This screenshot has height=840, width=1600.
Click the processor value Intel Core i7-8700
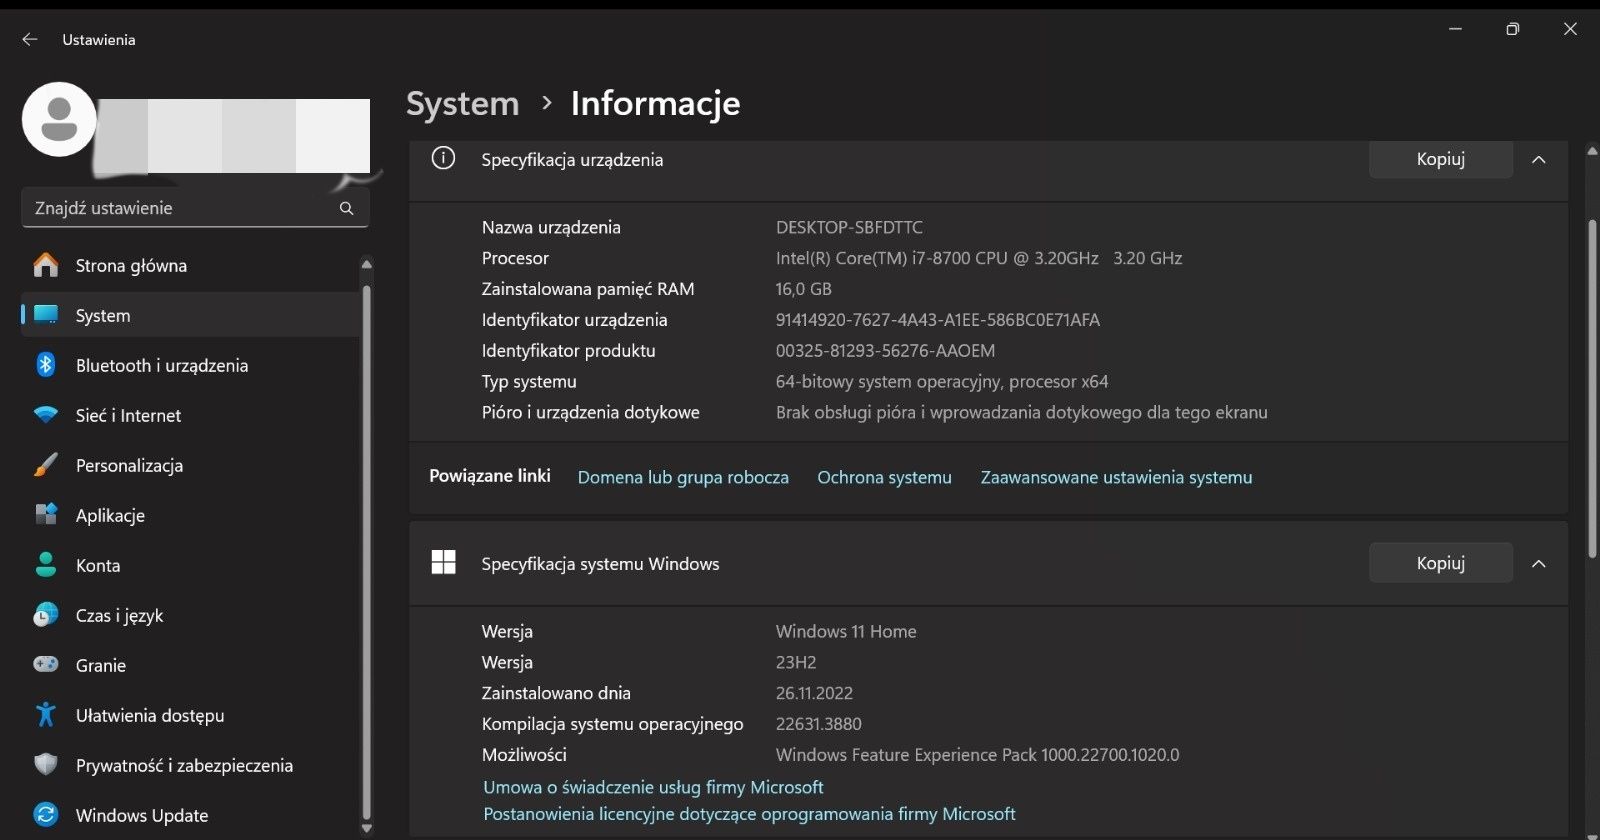(979, 258)
